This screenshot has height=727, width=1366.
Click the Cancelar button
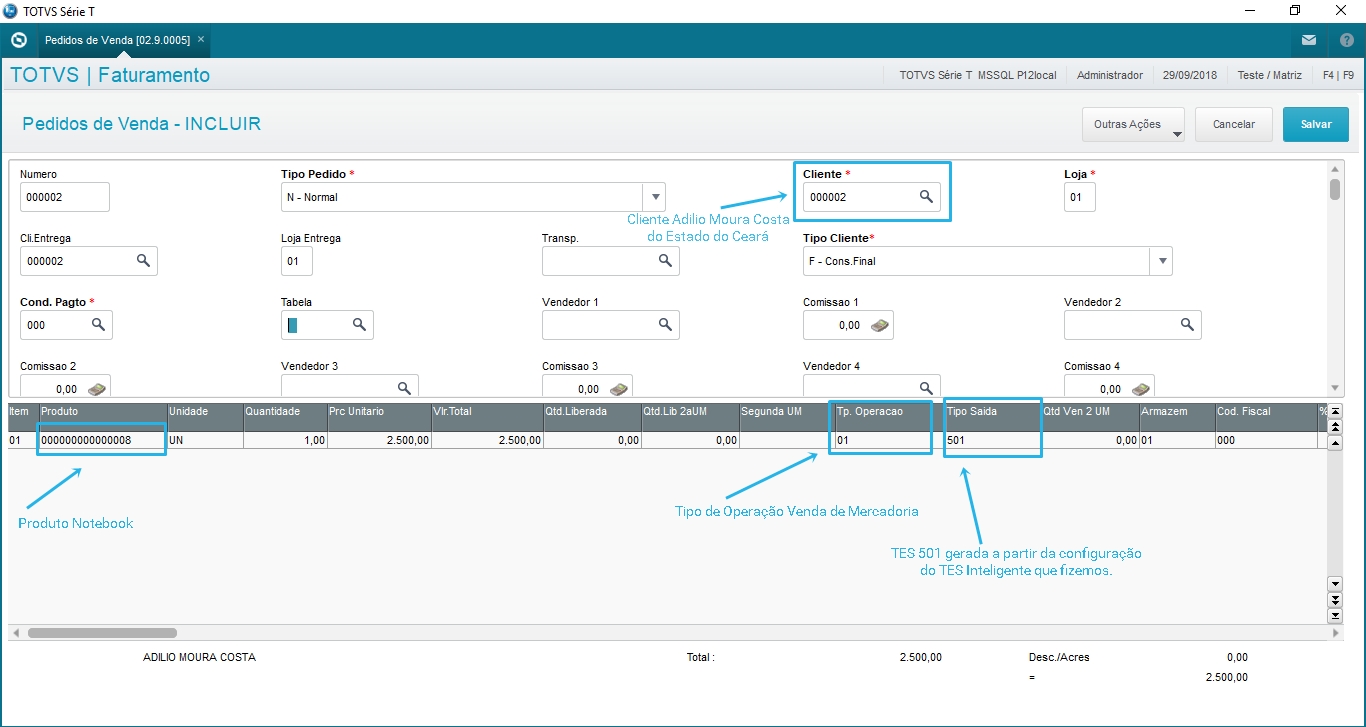[1233, 124]
